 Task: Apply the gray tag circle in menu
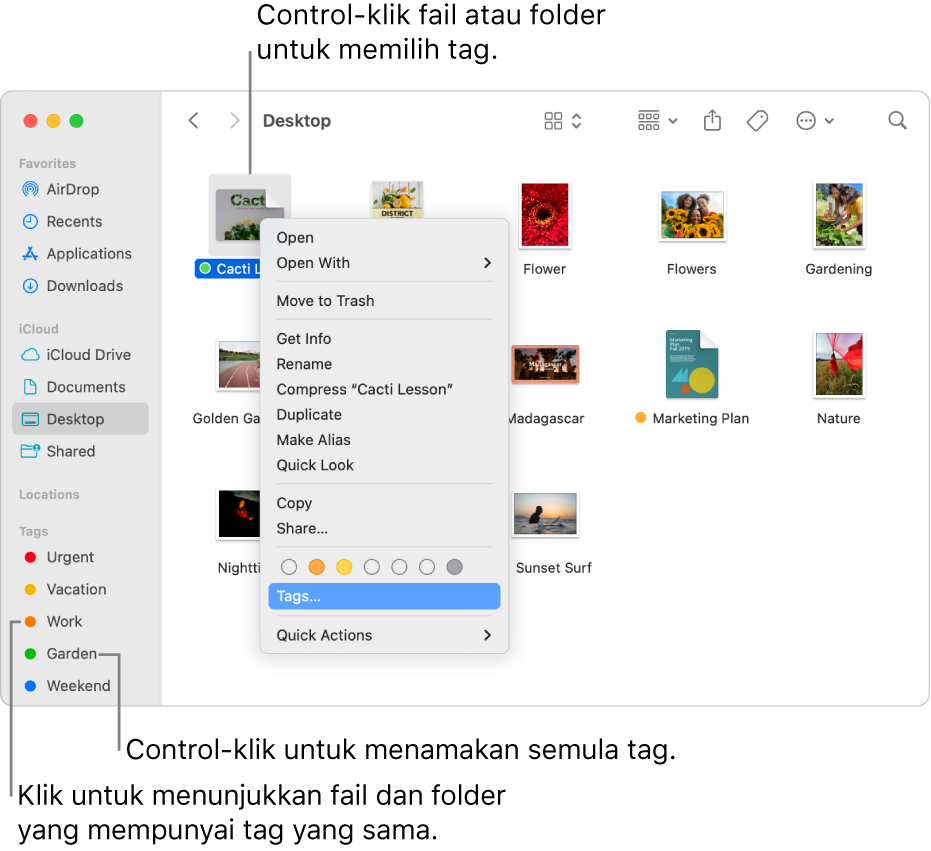[454, 567]
